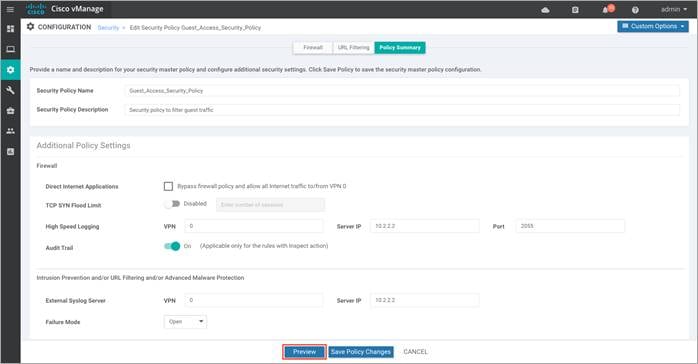Open the Administration people sidebar icon

11,131
